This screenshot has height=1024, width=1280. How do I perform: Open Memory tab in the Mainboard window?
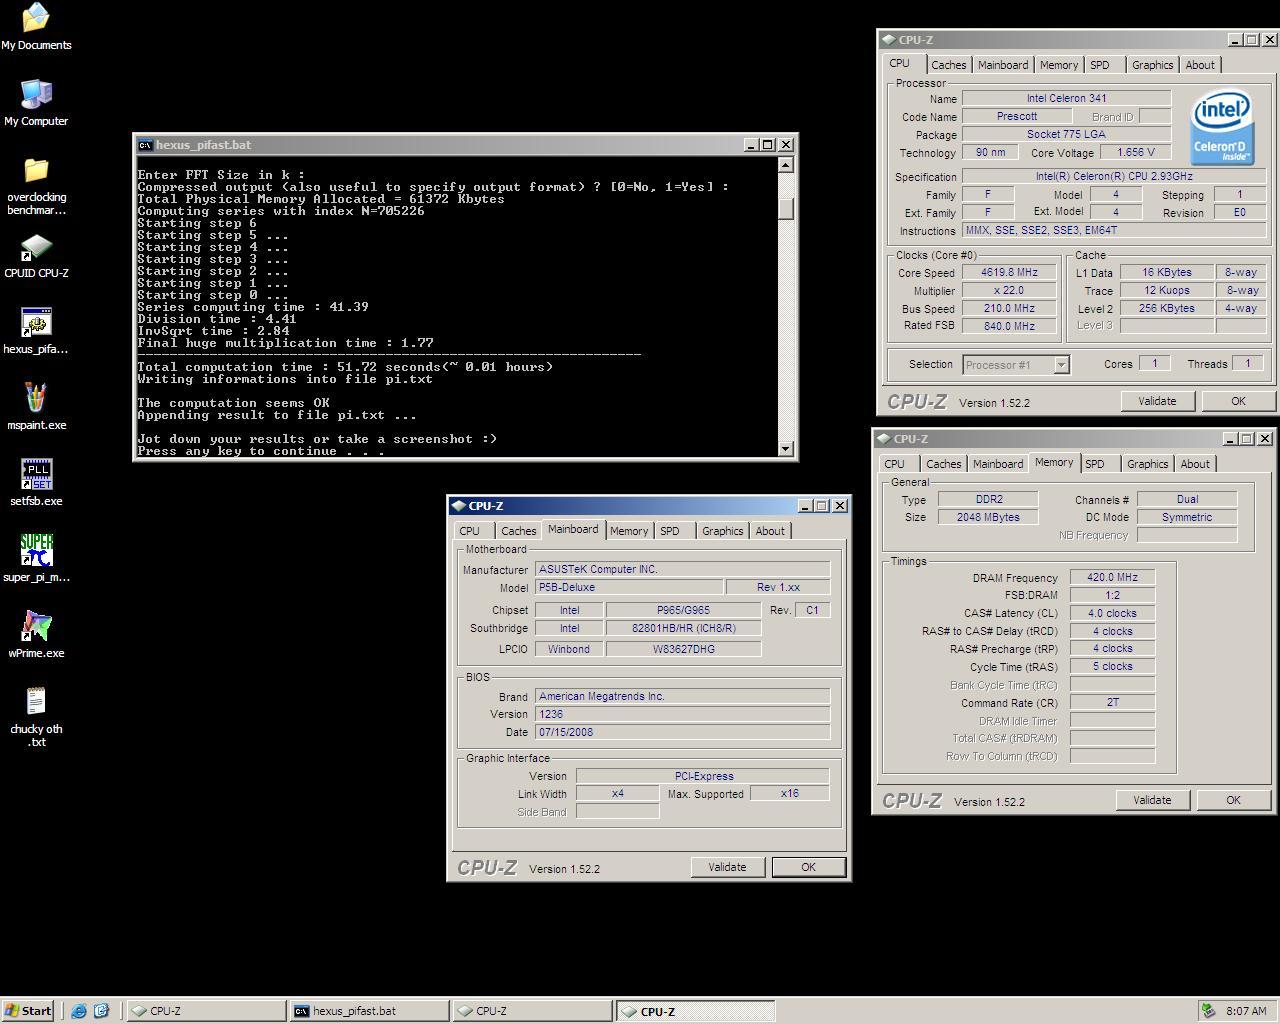(629, 531)
